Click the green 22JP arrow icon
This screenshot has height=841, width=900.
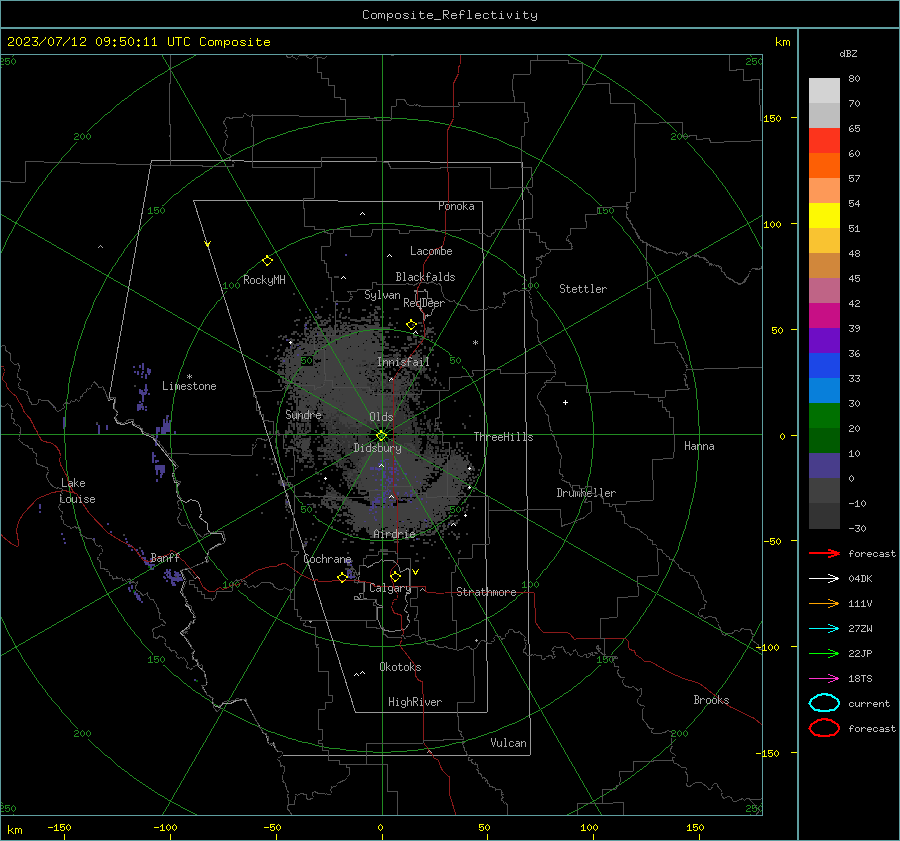[824, 653]
